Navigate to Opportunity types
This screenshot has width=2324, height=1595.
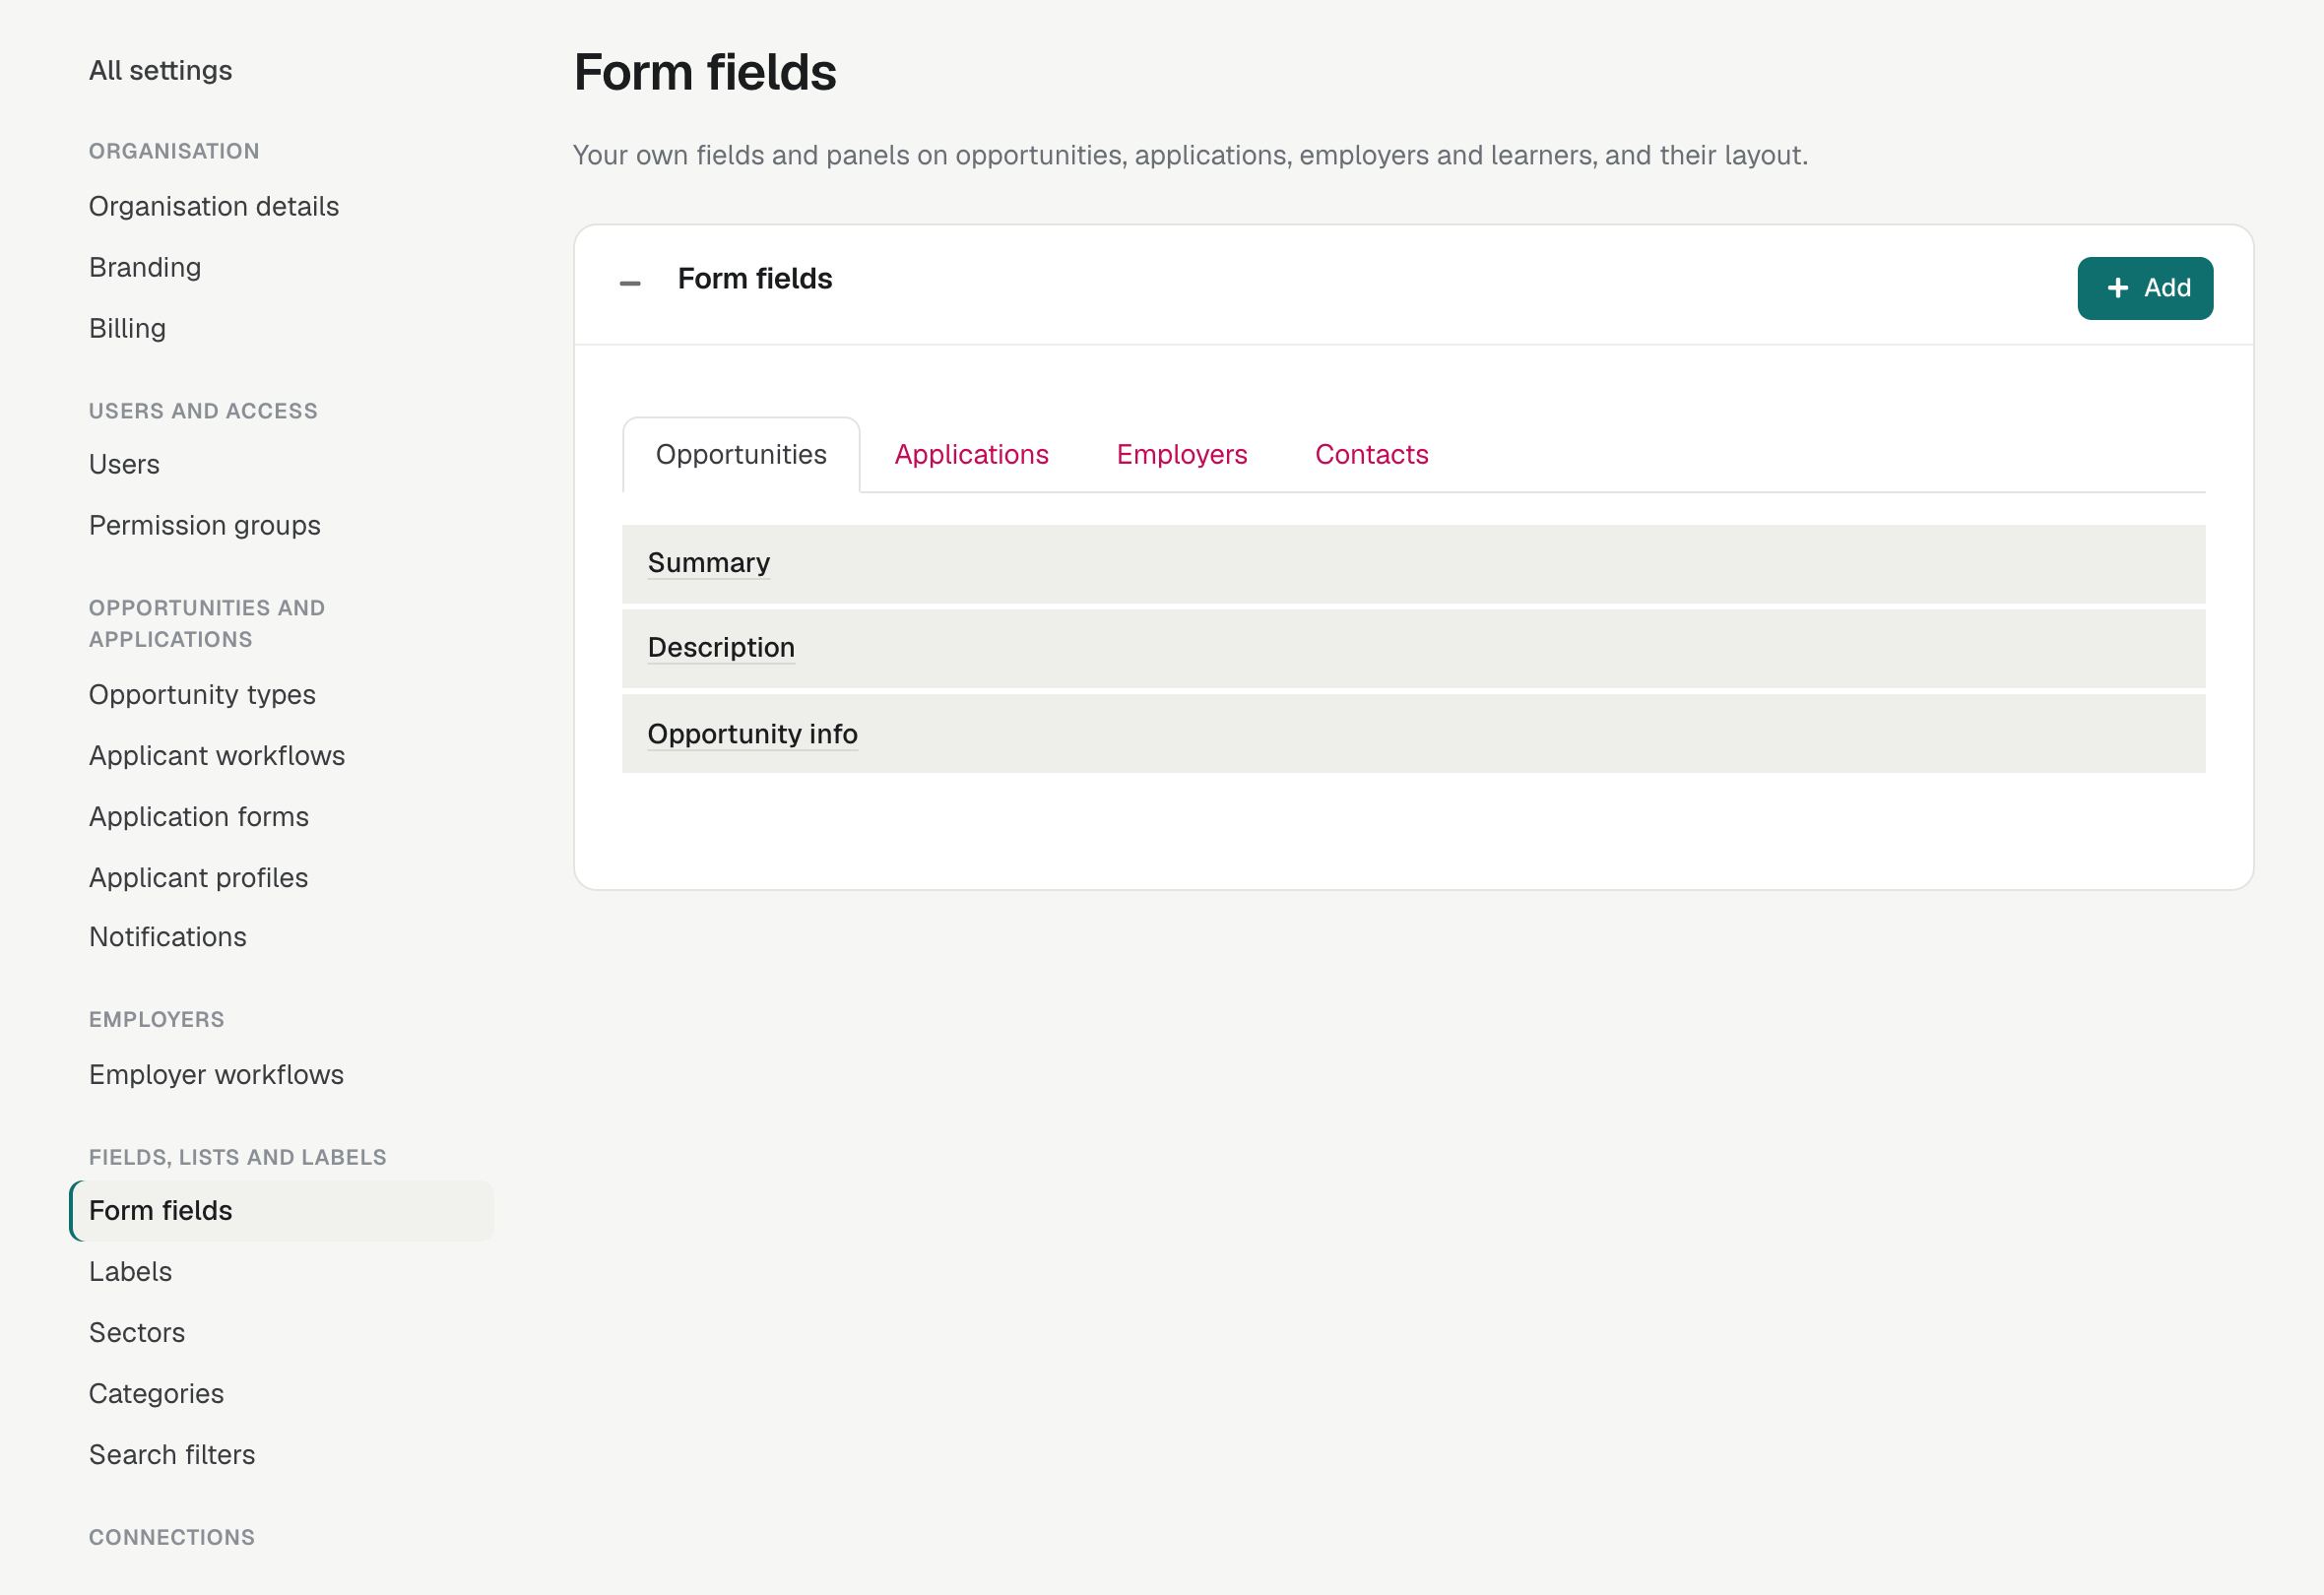[x=202, y=694]
